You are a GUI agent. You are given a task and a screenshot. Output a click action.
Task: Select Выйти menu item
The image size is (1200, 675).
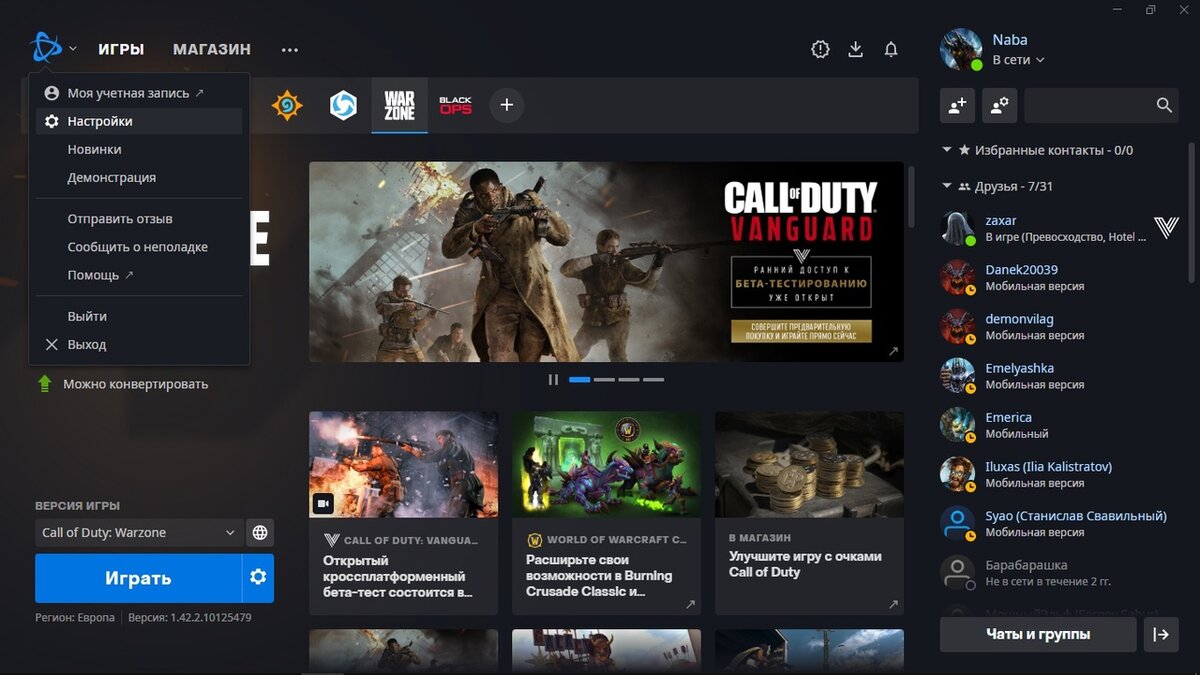(139, 316)
